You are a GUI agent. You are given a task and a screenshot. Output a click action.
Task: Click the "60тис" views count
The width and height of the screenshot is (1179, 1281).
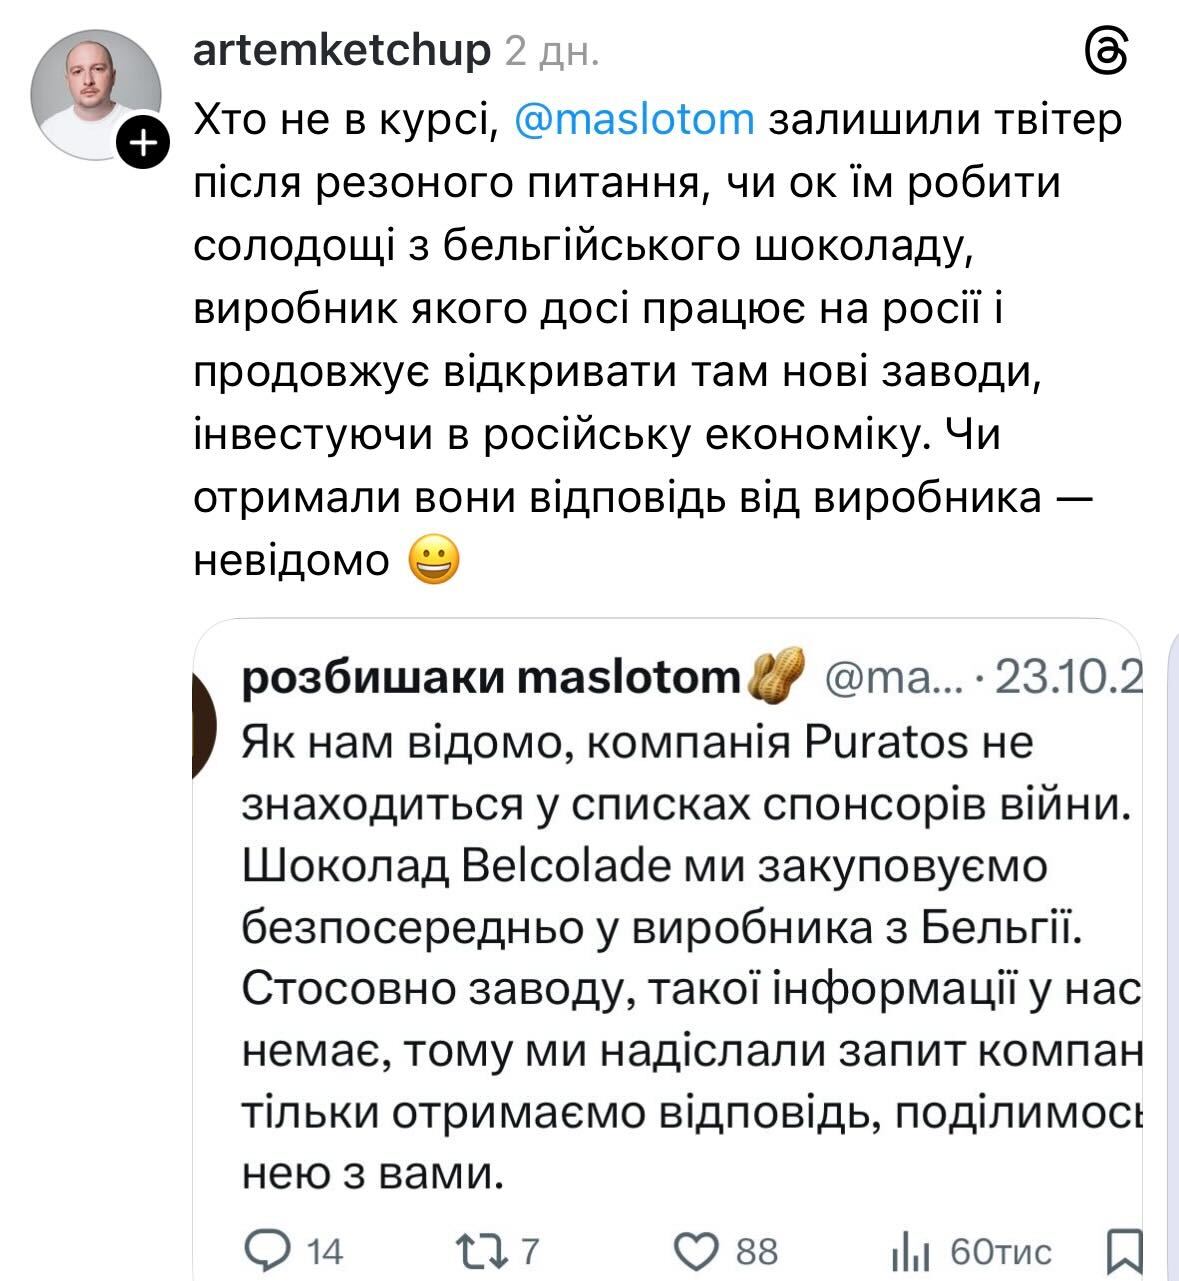click(x=1000, y=1251)
